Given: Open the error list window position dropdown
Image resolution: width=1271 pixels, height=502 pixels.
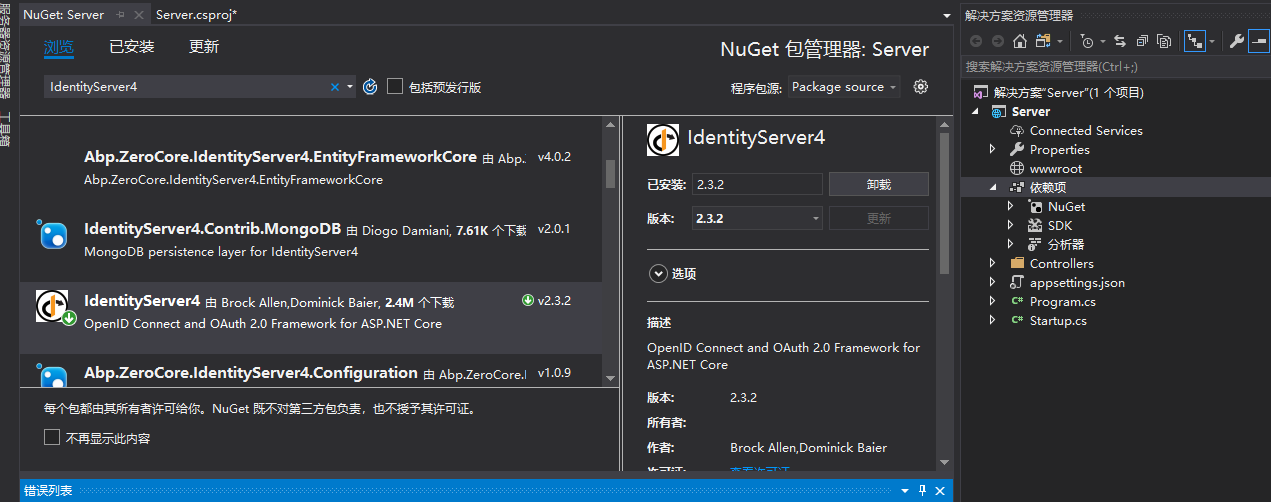Looking at the screenshot, I should click(x=906, y=491).
